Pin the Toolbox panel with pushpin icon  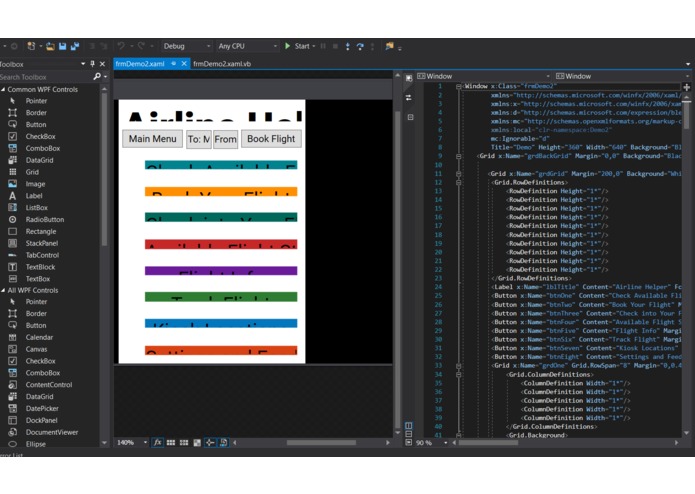coord(93,64)
